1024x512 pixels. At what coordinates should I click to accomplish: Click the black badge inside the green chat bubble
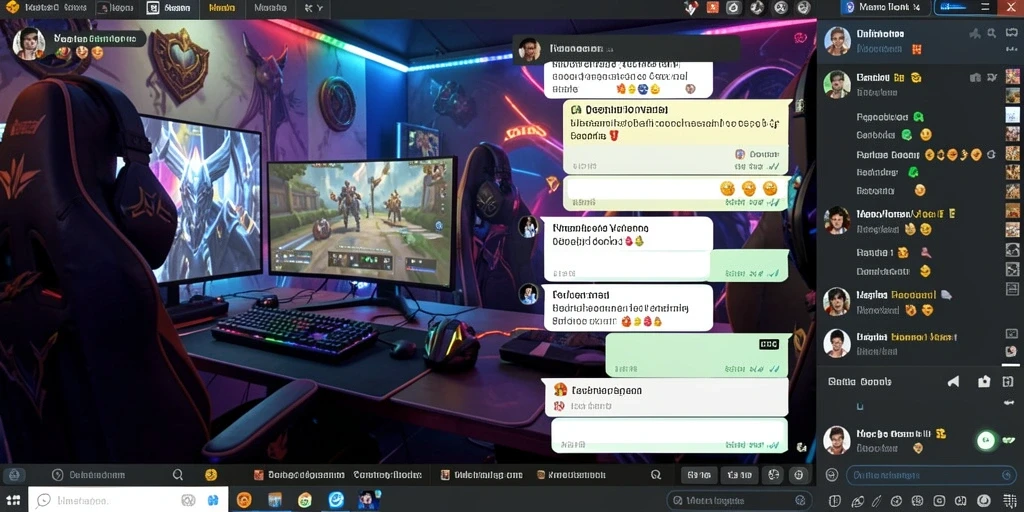click(769, 344)
